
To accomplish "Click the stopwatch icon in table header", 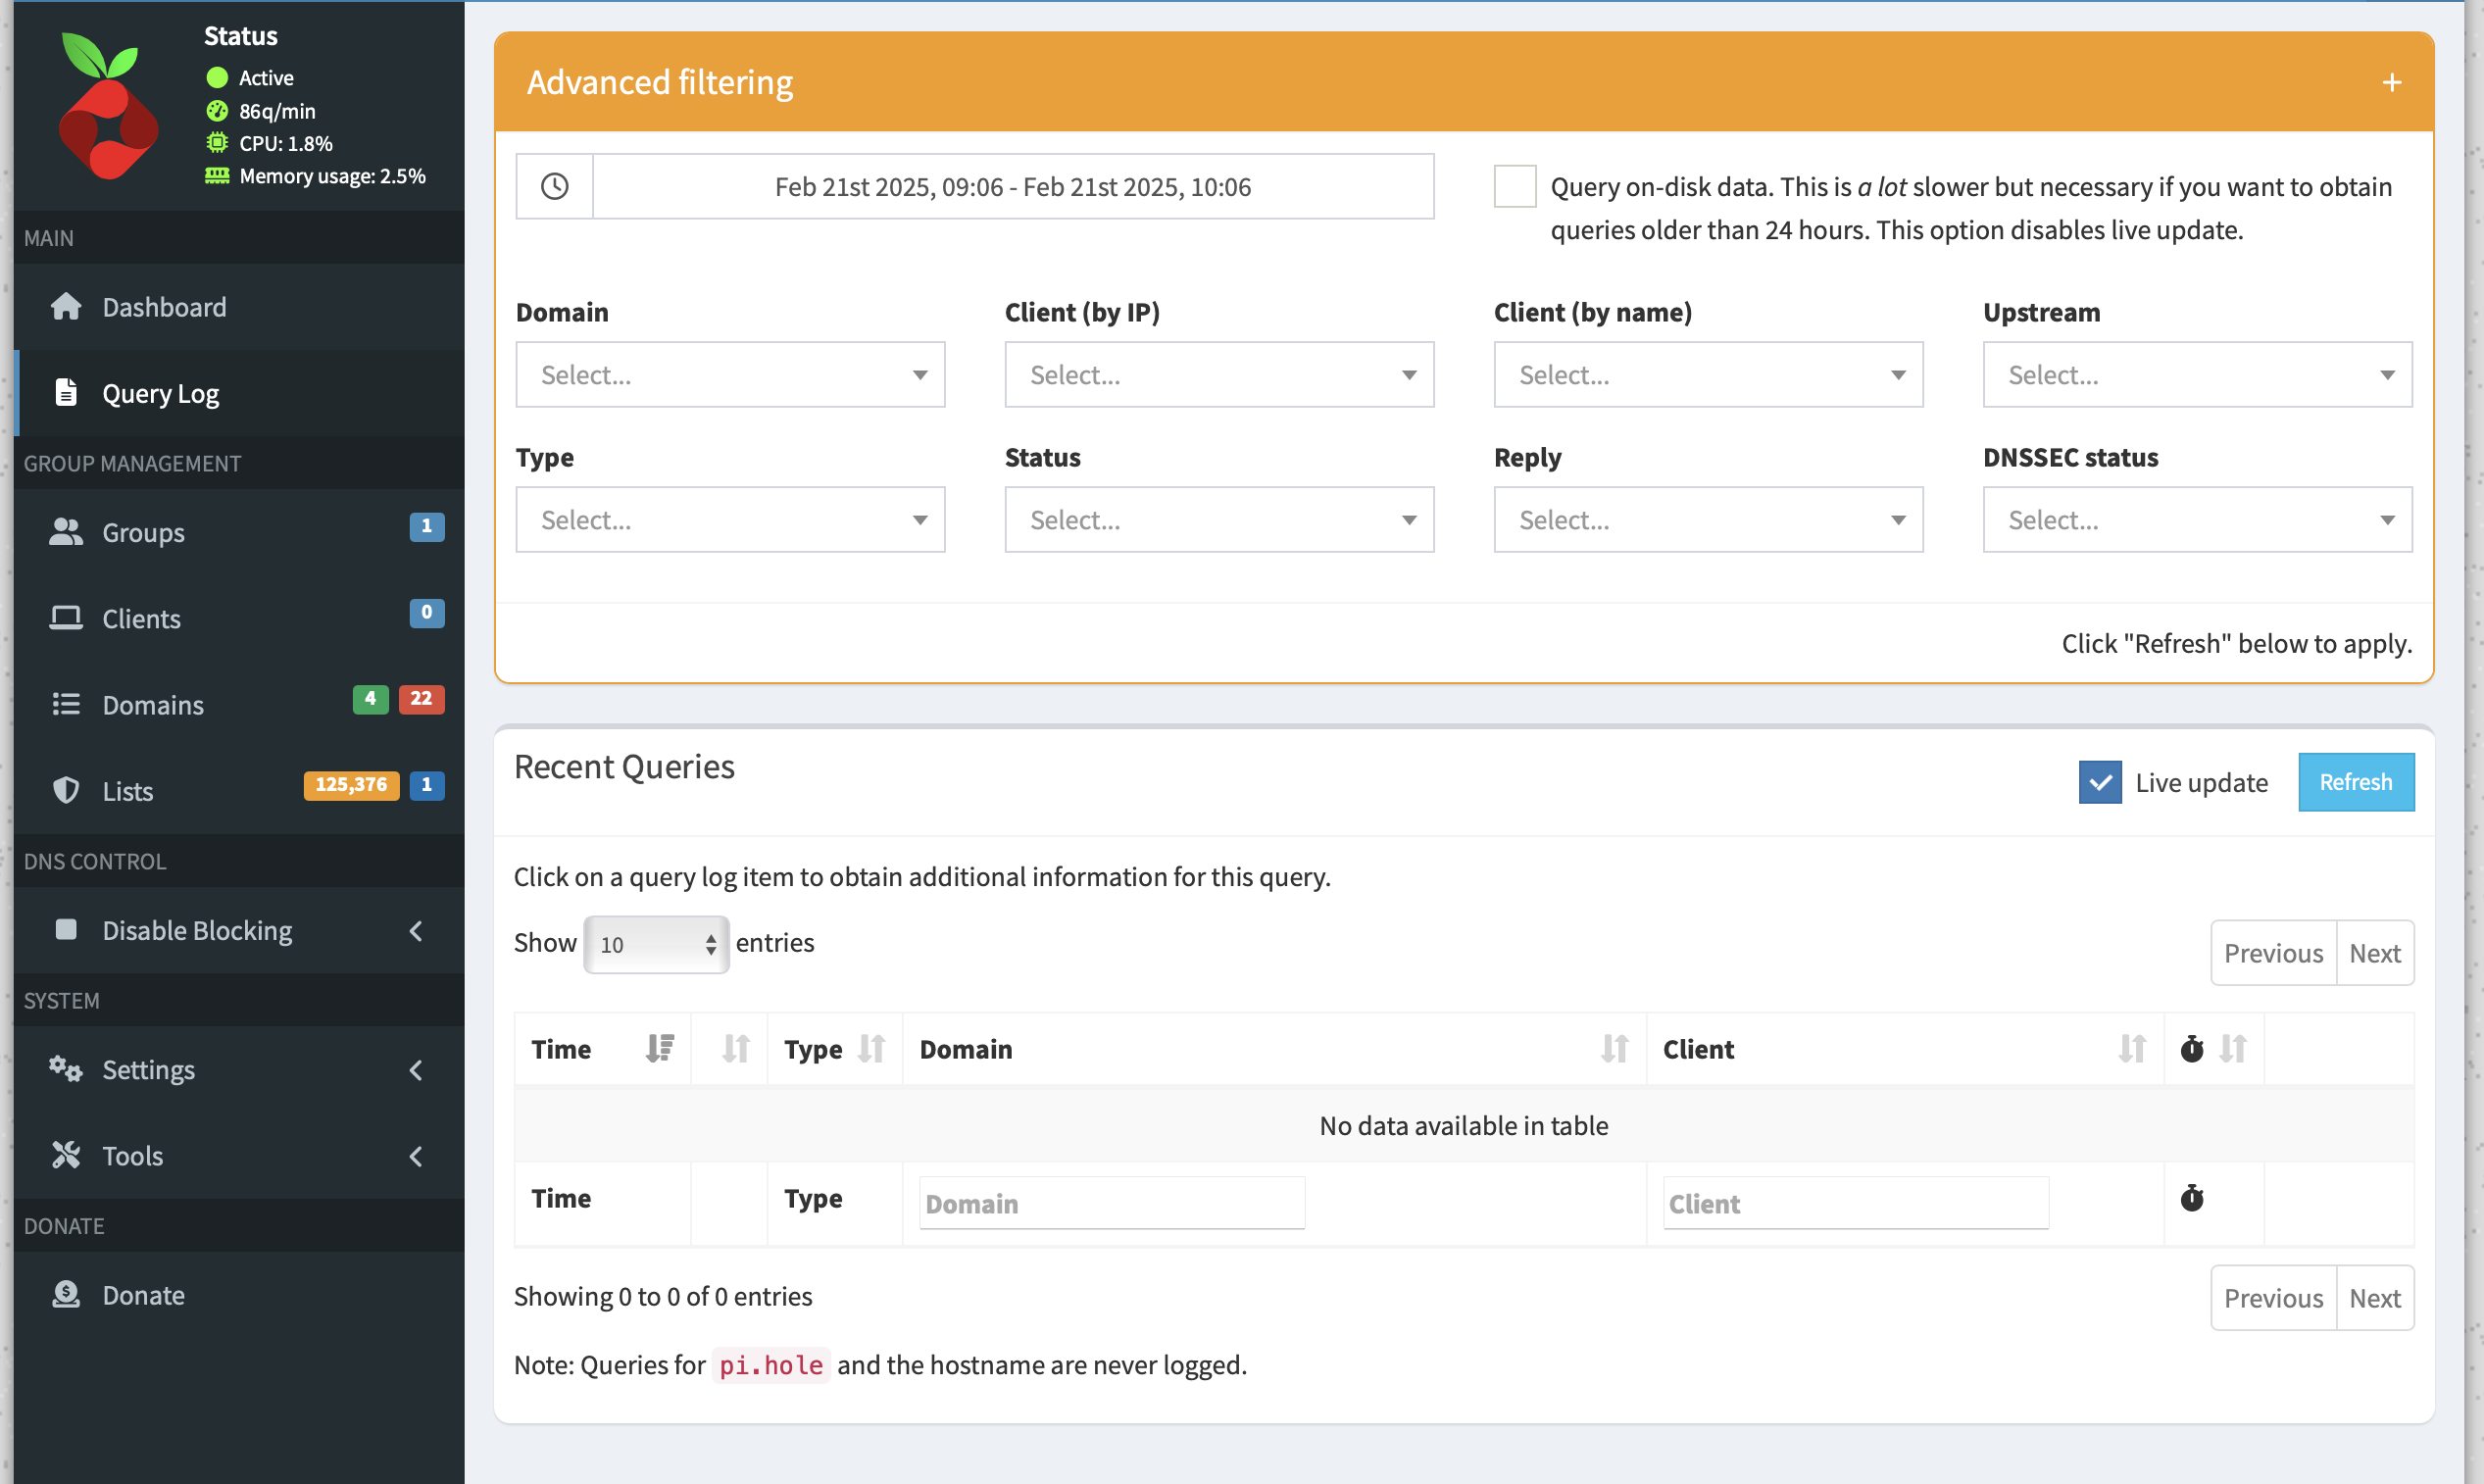I will click(x=2191, y=1048).
